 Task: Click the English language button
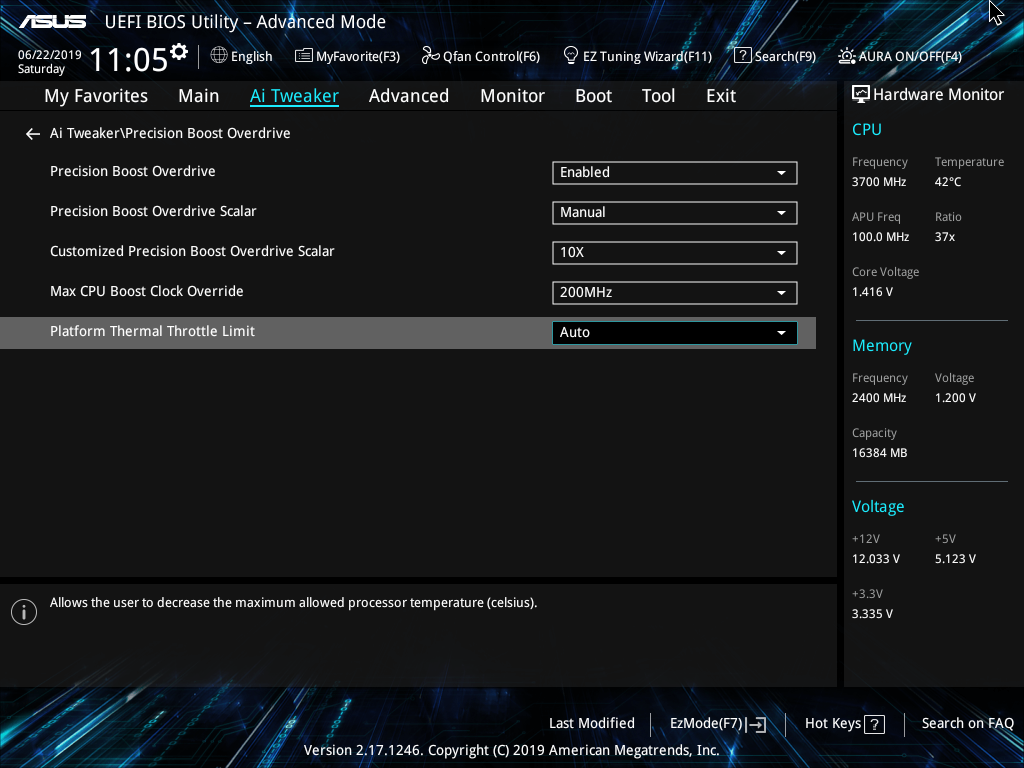242,56
